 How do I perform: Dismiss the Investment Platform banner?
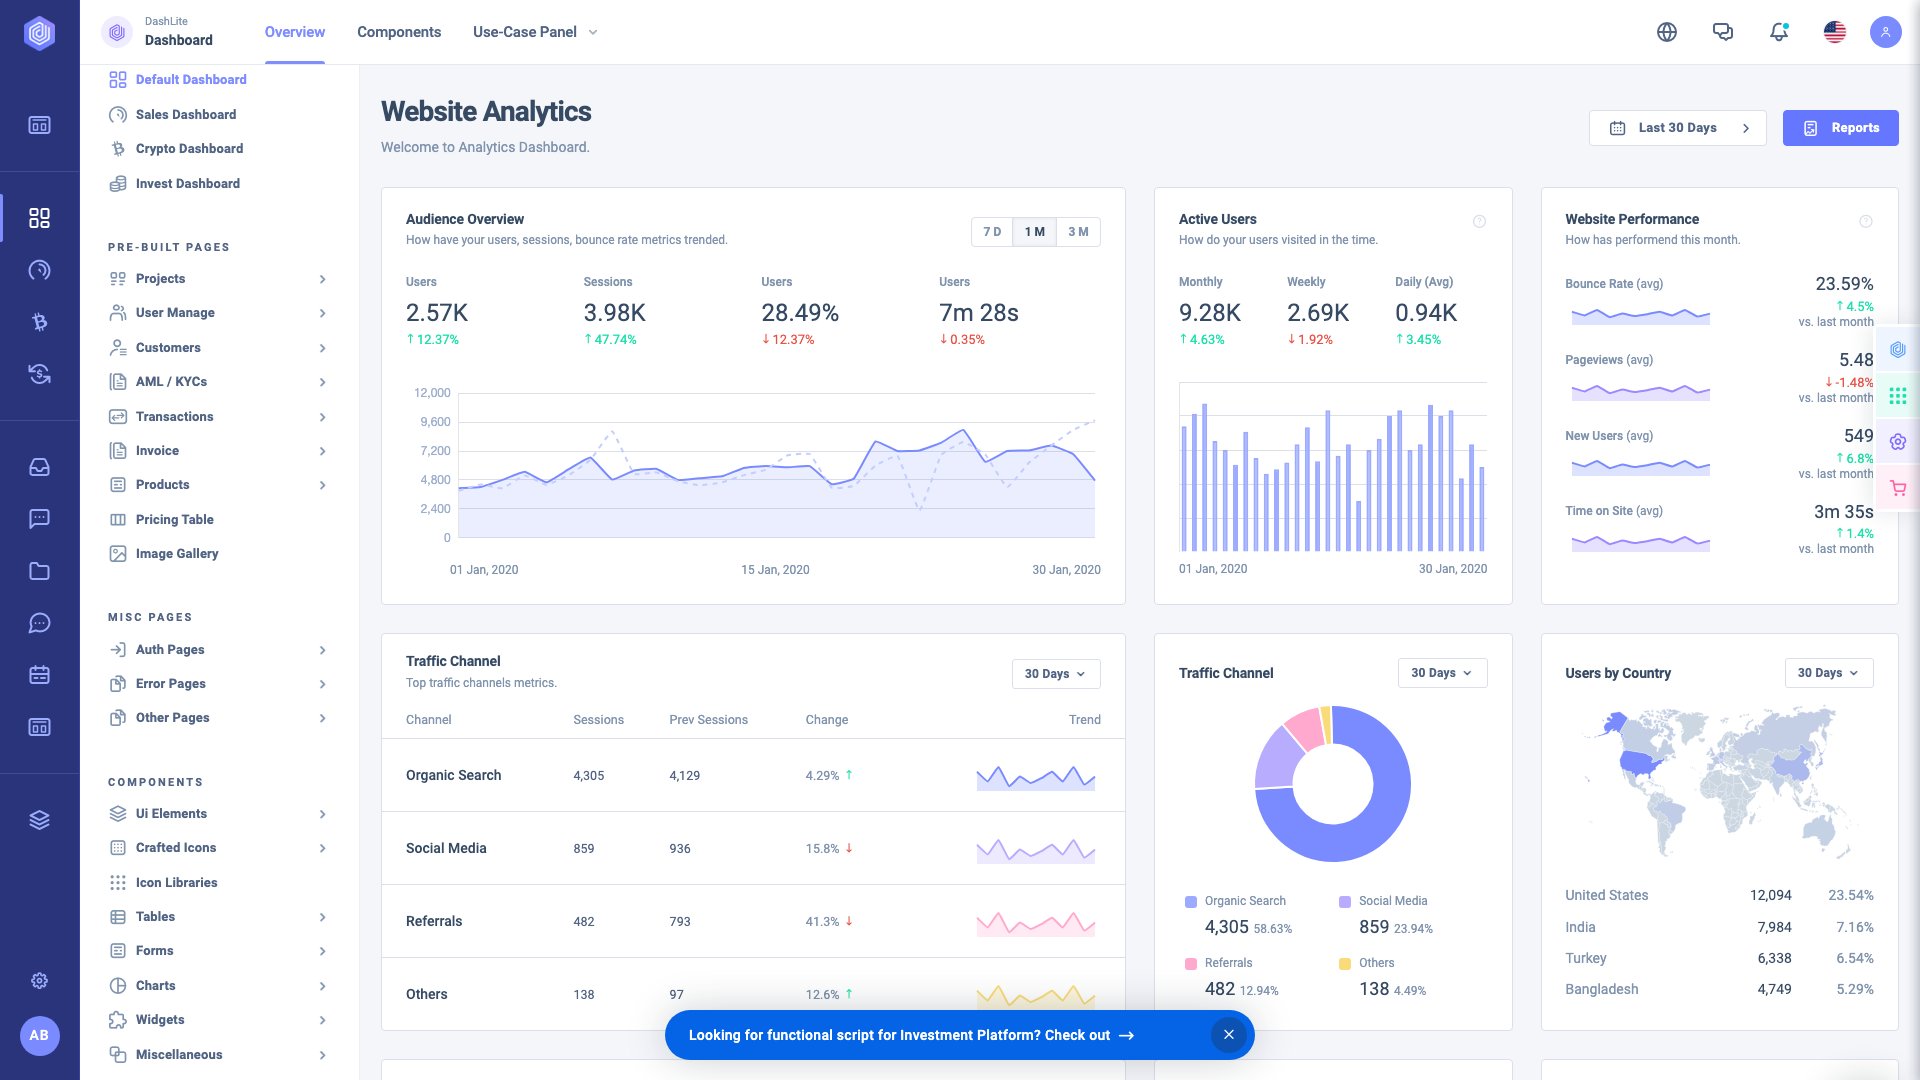[1228, 1034]
